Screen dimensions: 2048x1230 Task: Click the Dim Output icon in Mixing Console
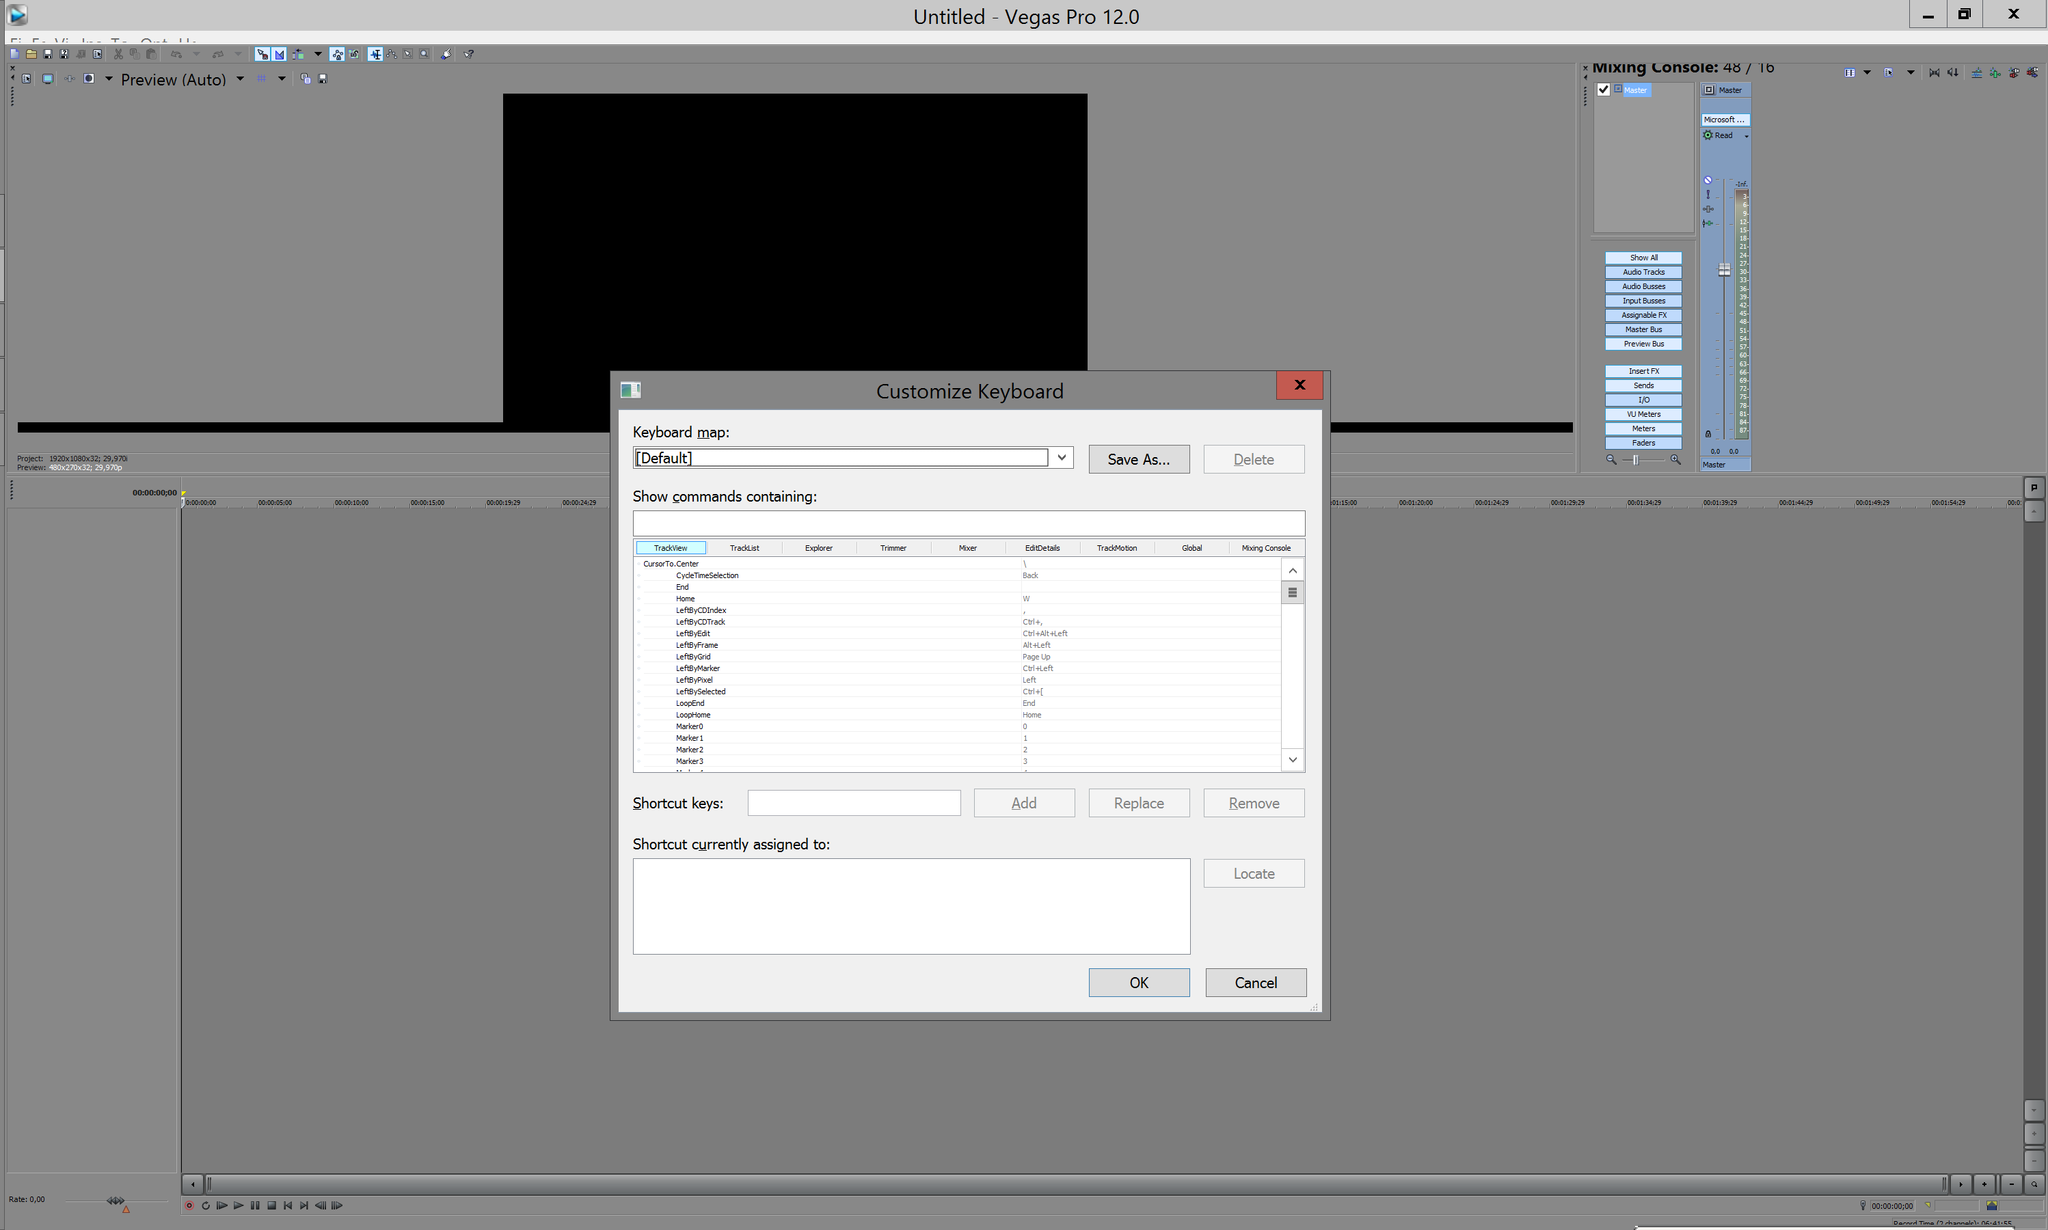1953,72
